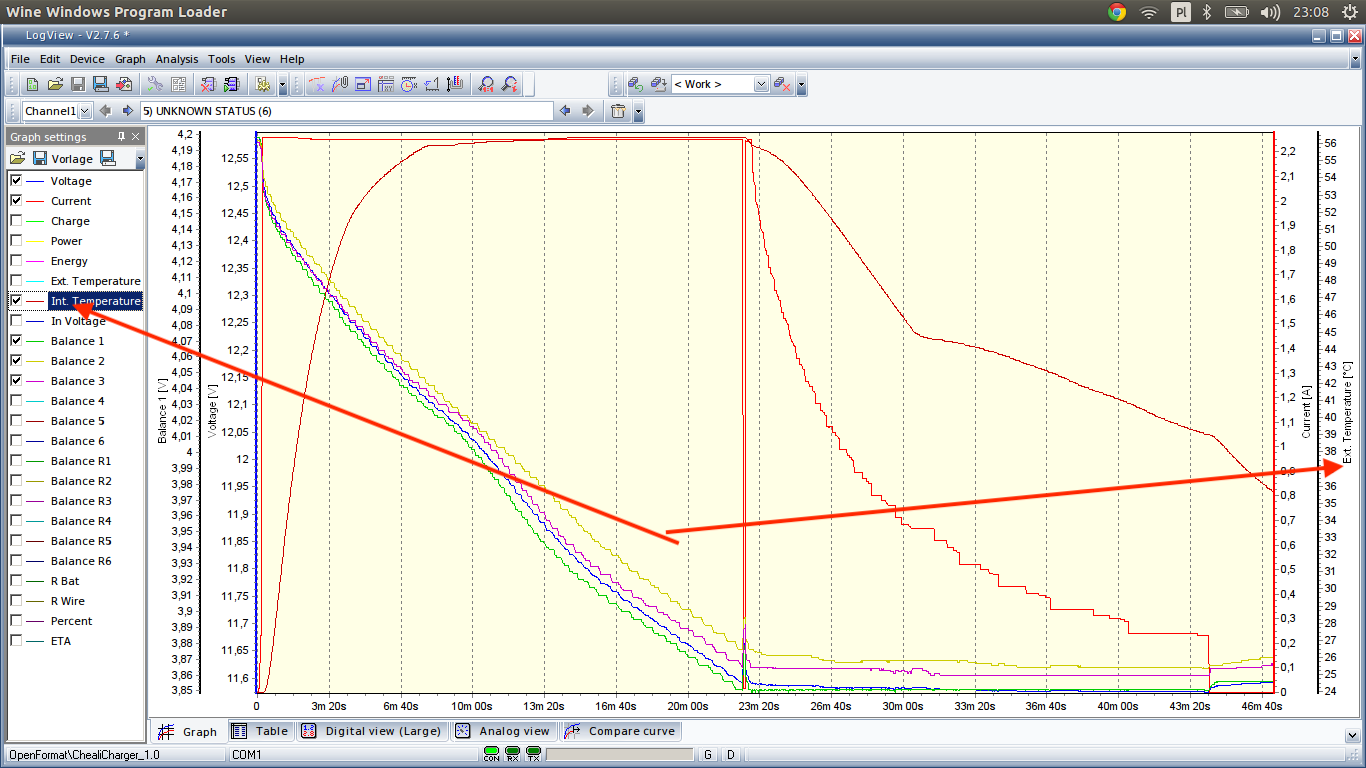1366x768 pixels.
Task: Open the Channel1 dropdown
Action: [x=85, y=111]
